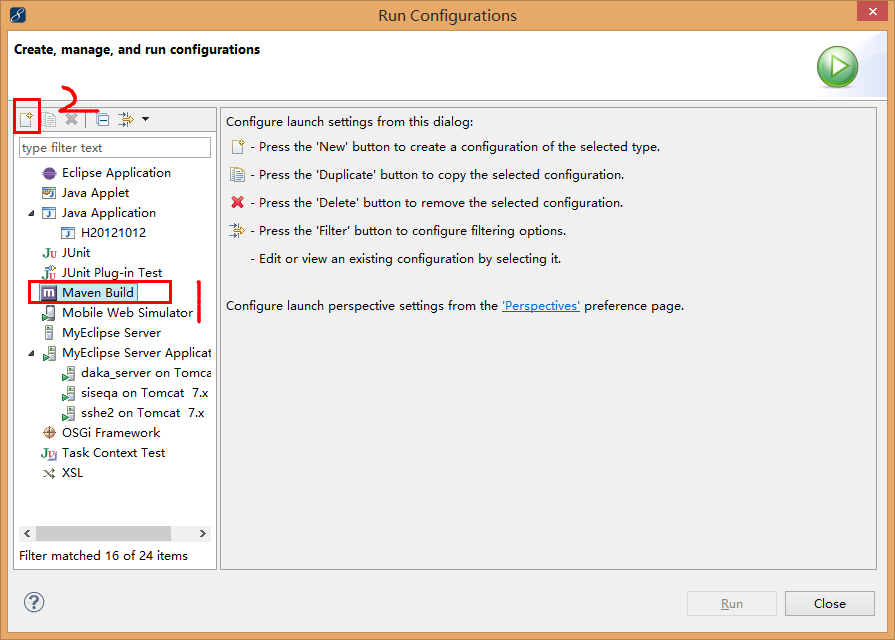Open siseqa on Tomcat 7.x configuration
This screenshot has width=895, height=640.
(144, 393)
